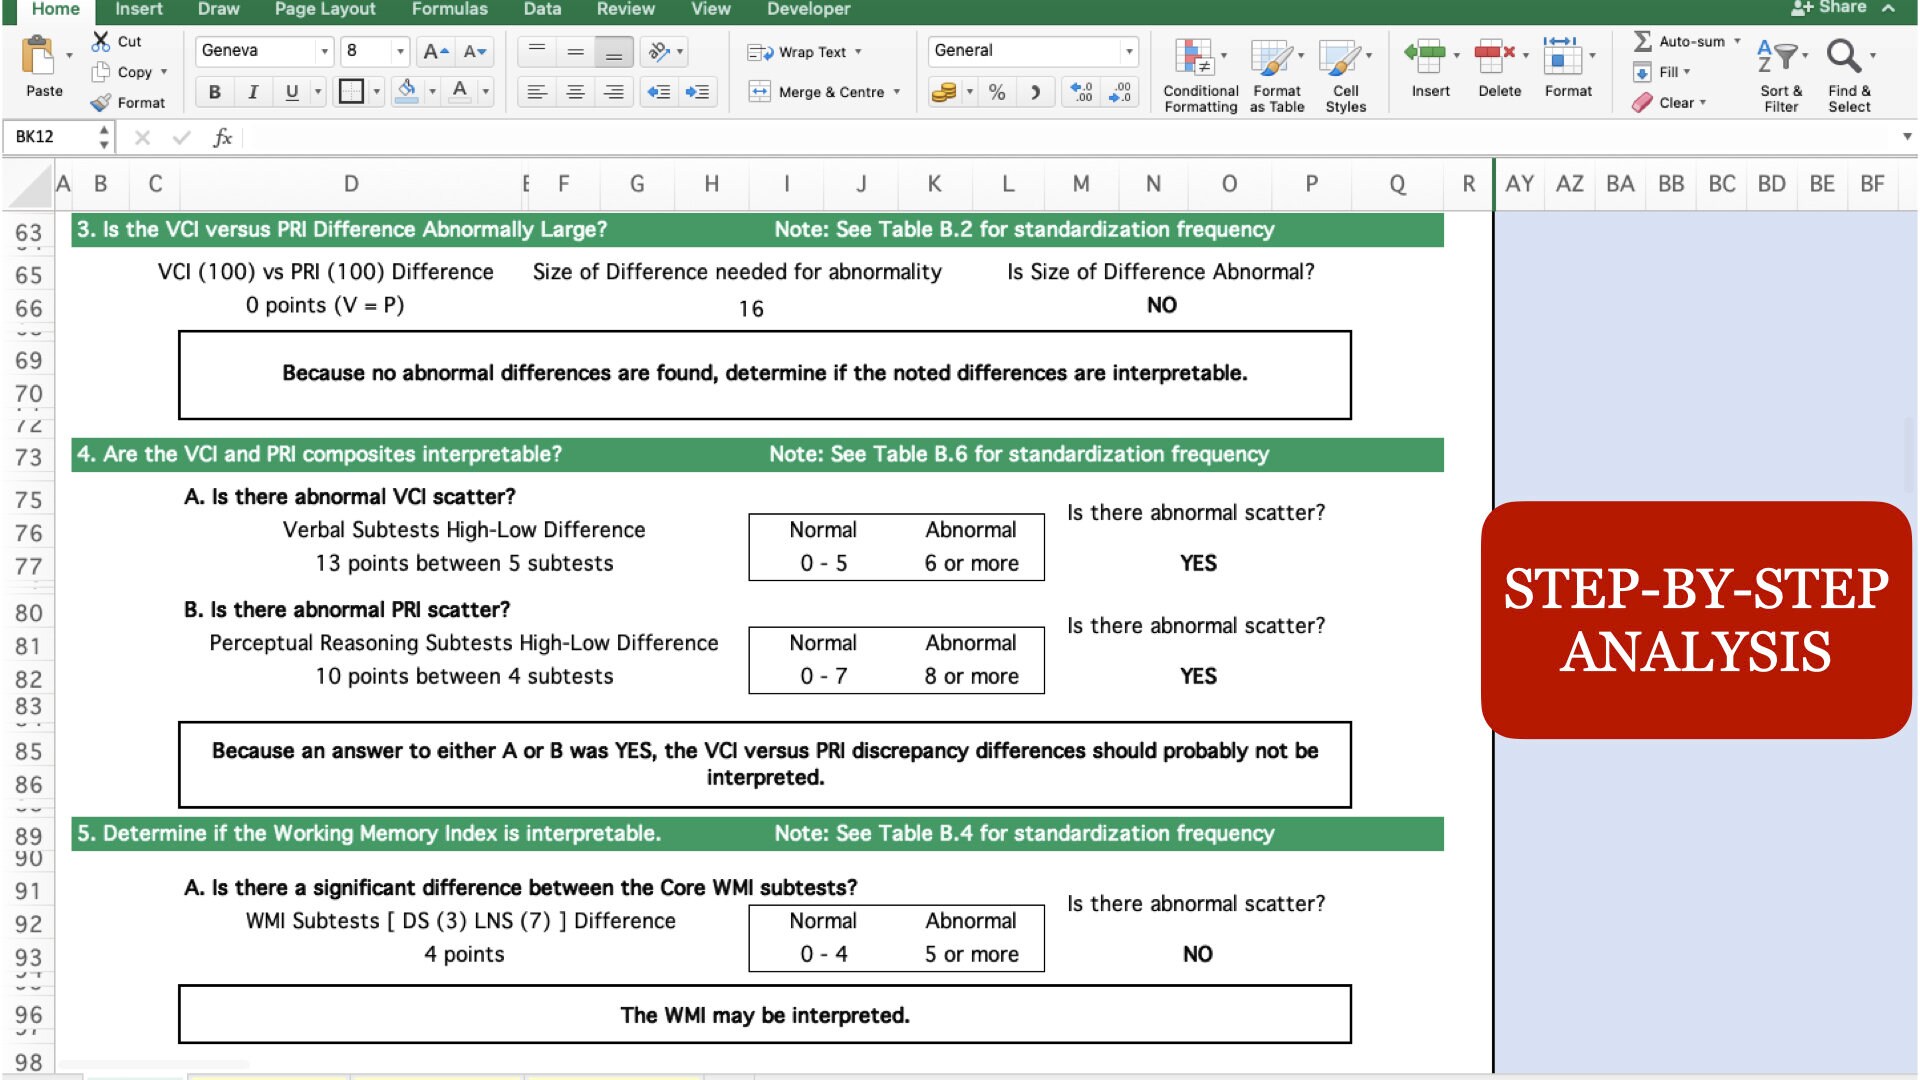Open the General number format dropdown

[x=1126, y=50]
